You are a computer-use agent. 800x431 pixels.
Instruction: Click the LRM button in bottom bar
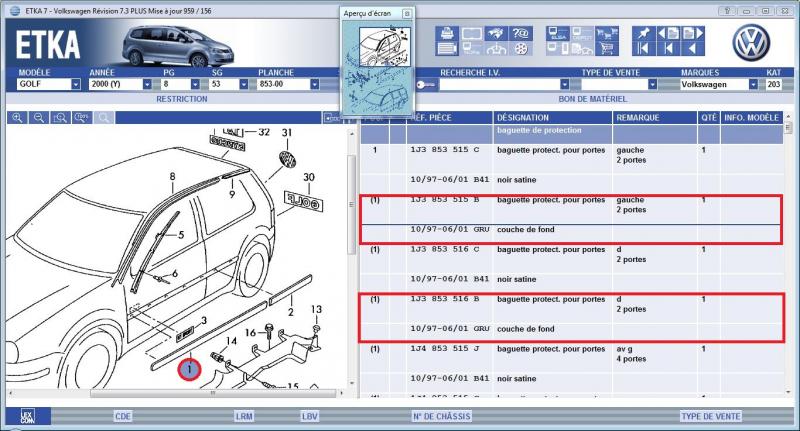[244, 416]
